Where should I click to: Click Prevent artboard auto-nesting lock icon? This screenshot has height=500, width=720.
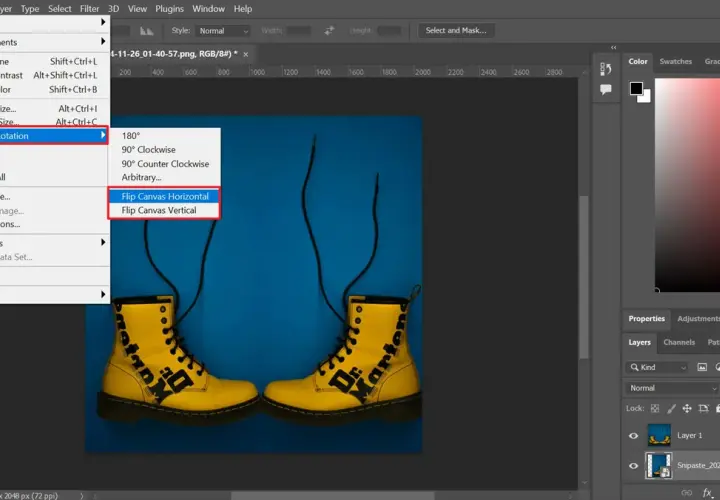[x=703, y=408]
